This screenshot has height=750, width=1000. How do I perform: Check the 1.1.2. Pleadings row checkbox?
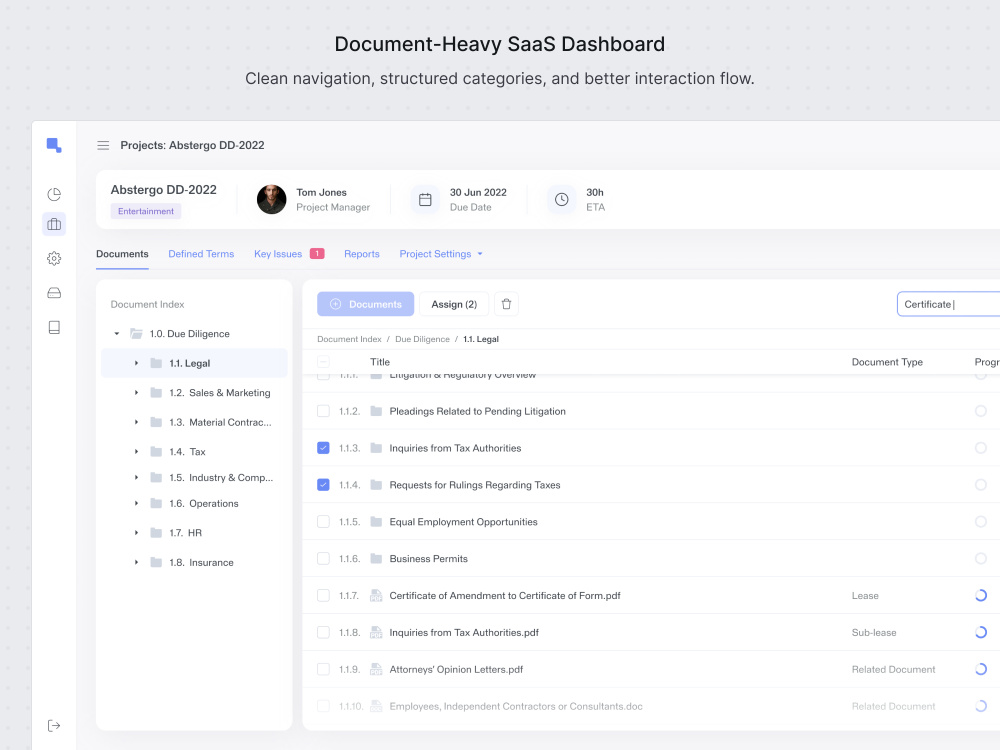click(x=323, y=411)
